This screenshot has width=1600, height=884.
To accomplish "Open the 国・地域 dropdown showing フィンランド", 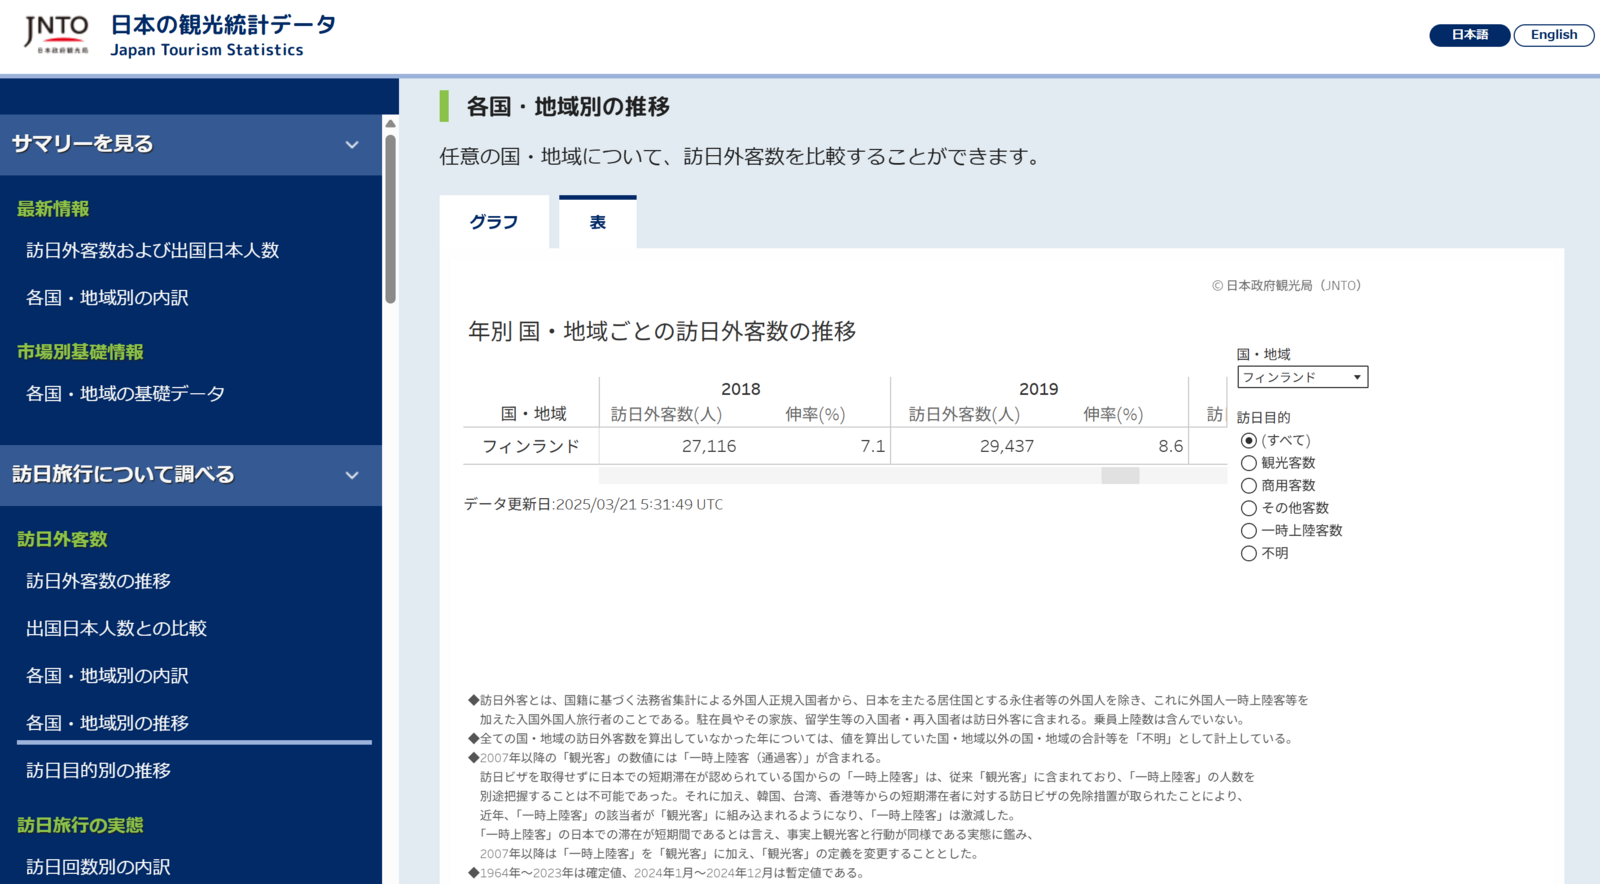I will (x=1302, y=377).
